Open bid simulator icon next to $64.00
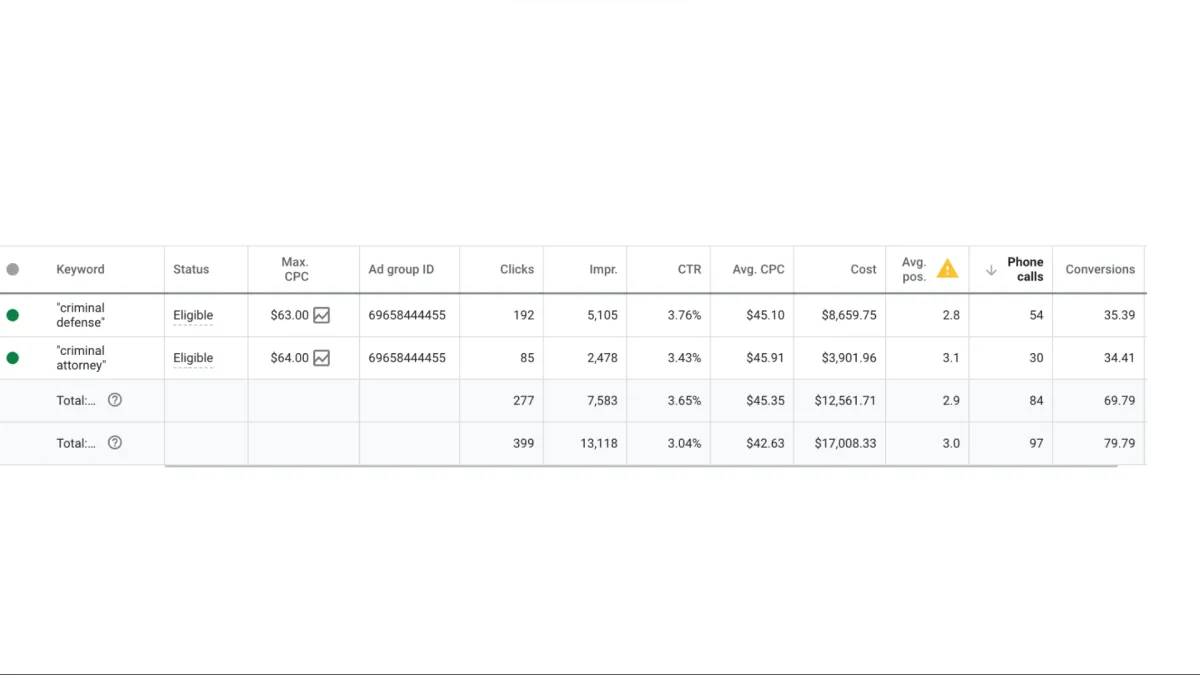The image size is (1200, 675). tap(321, 358)
